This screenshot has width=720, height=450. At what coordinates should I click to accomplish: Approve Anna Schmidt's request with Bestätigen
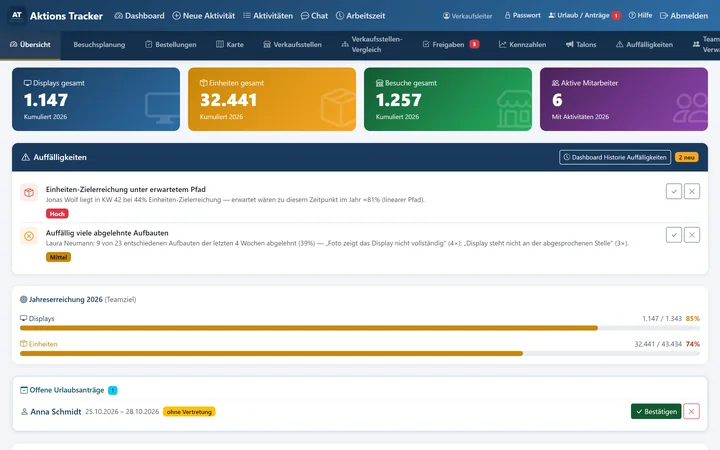tap(656, 411)
